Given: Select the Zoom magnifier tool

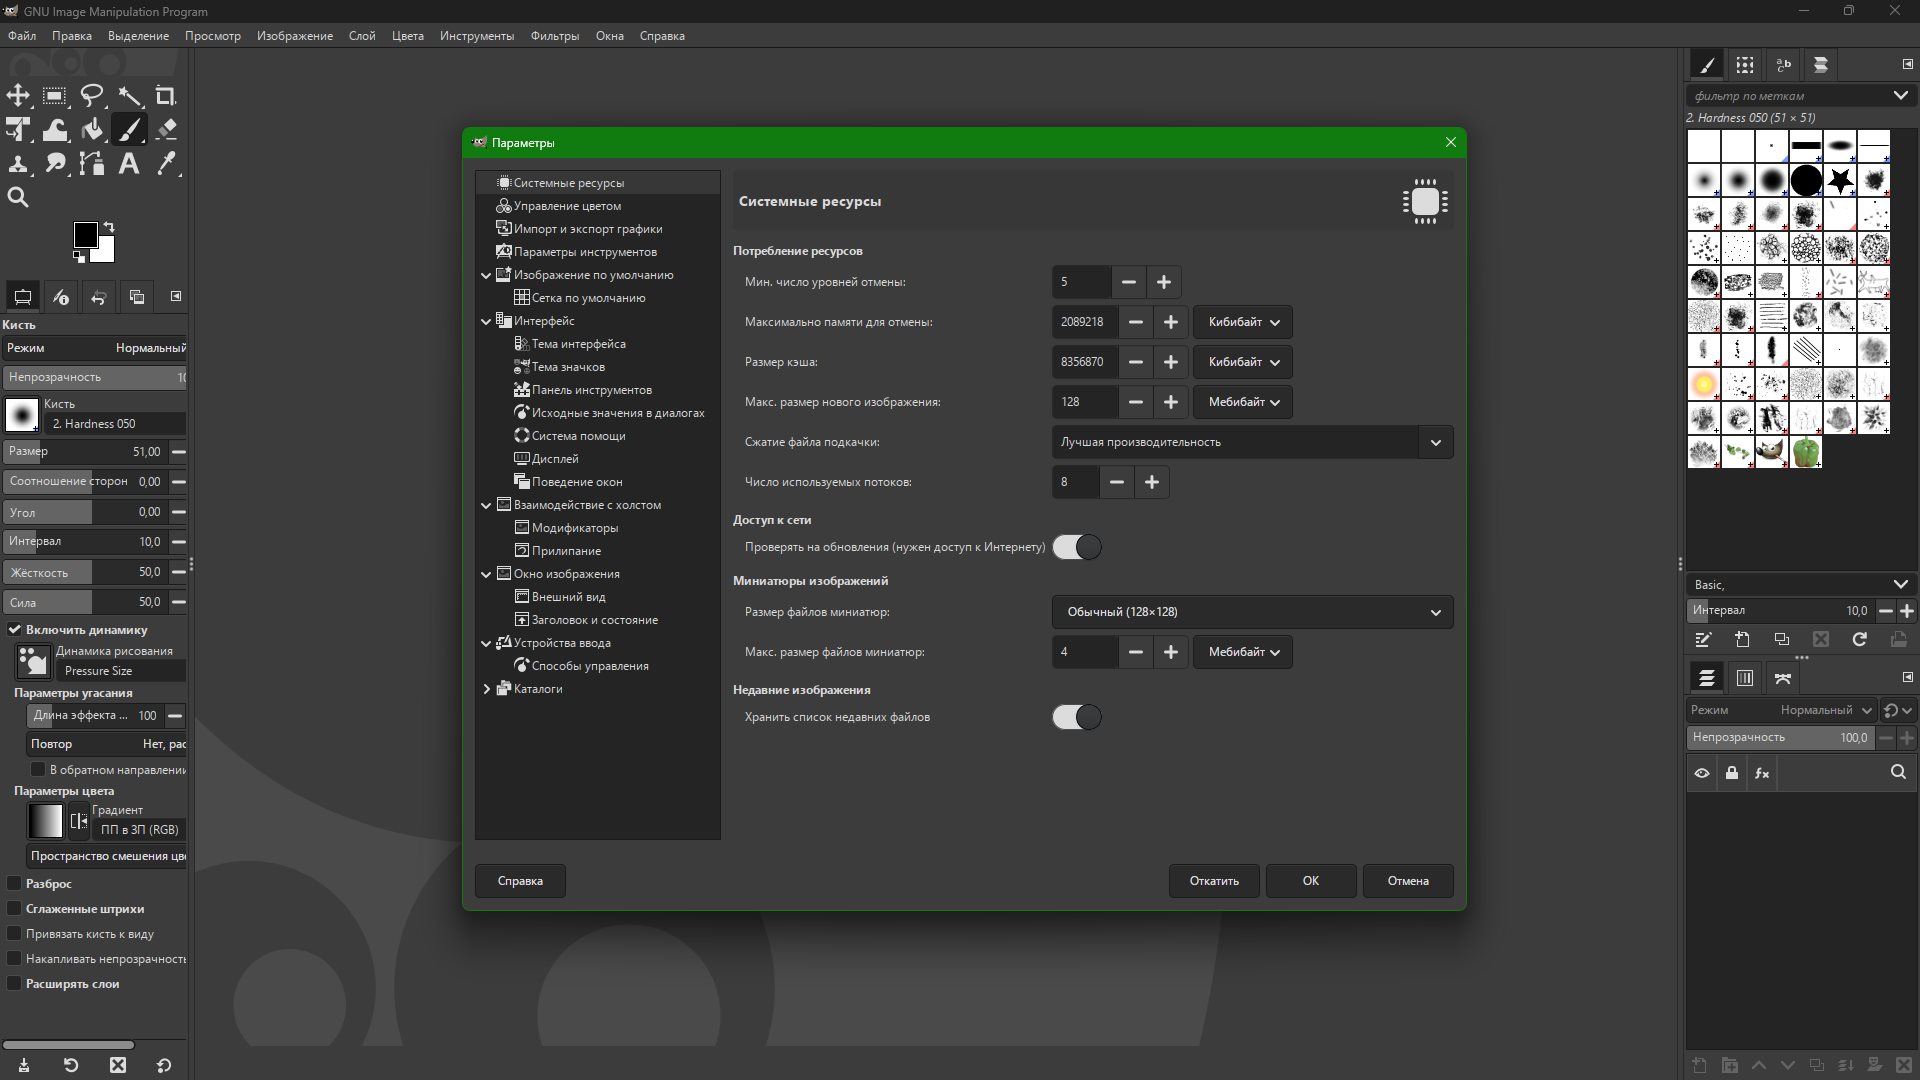Looking at the screenshot, I should 18,197.
